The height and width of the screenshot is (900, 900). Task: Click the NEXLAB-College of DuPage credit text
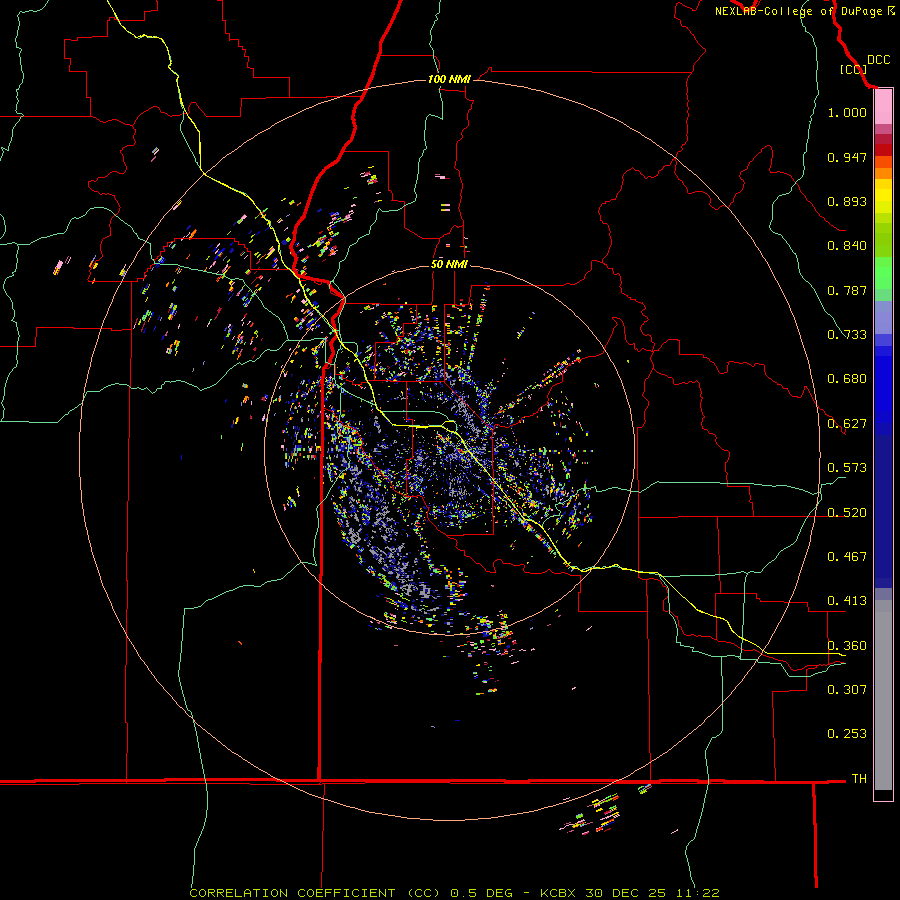798,11
